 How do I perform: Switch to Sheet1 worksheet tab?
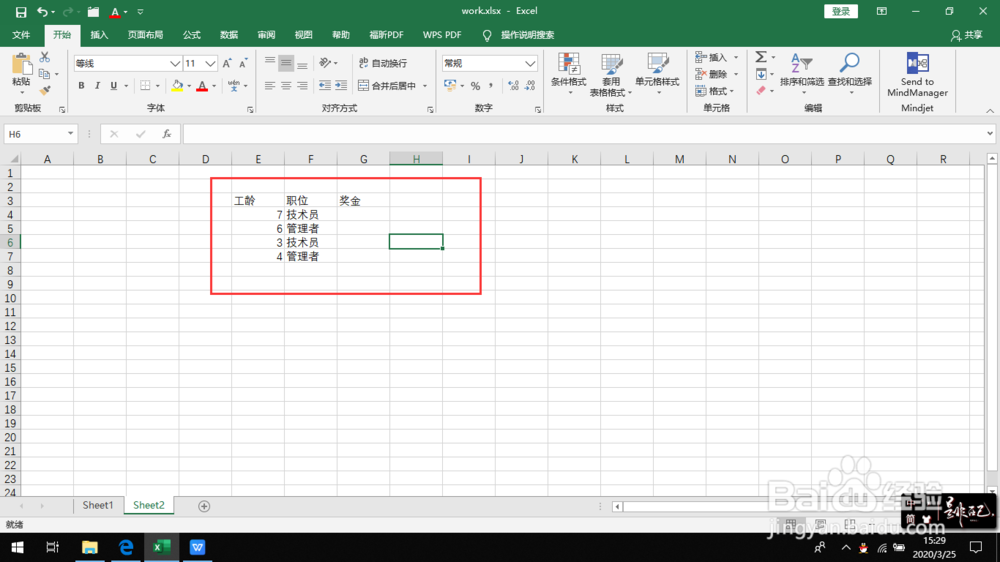[98, 505]
